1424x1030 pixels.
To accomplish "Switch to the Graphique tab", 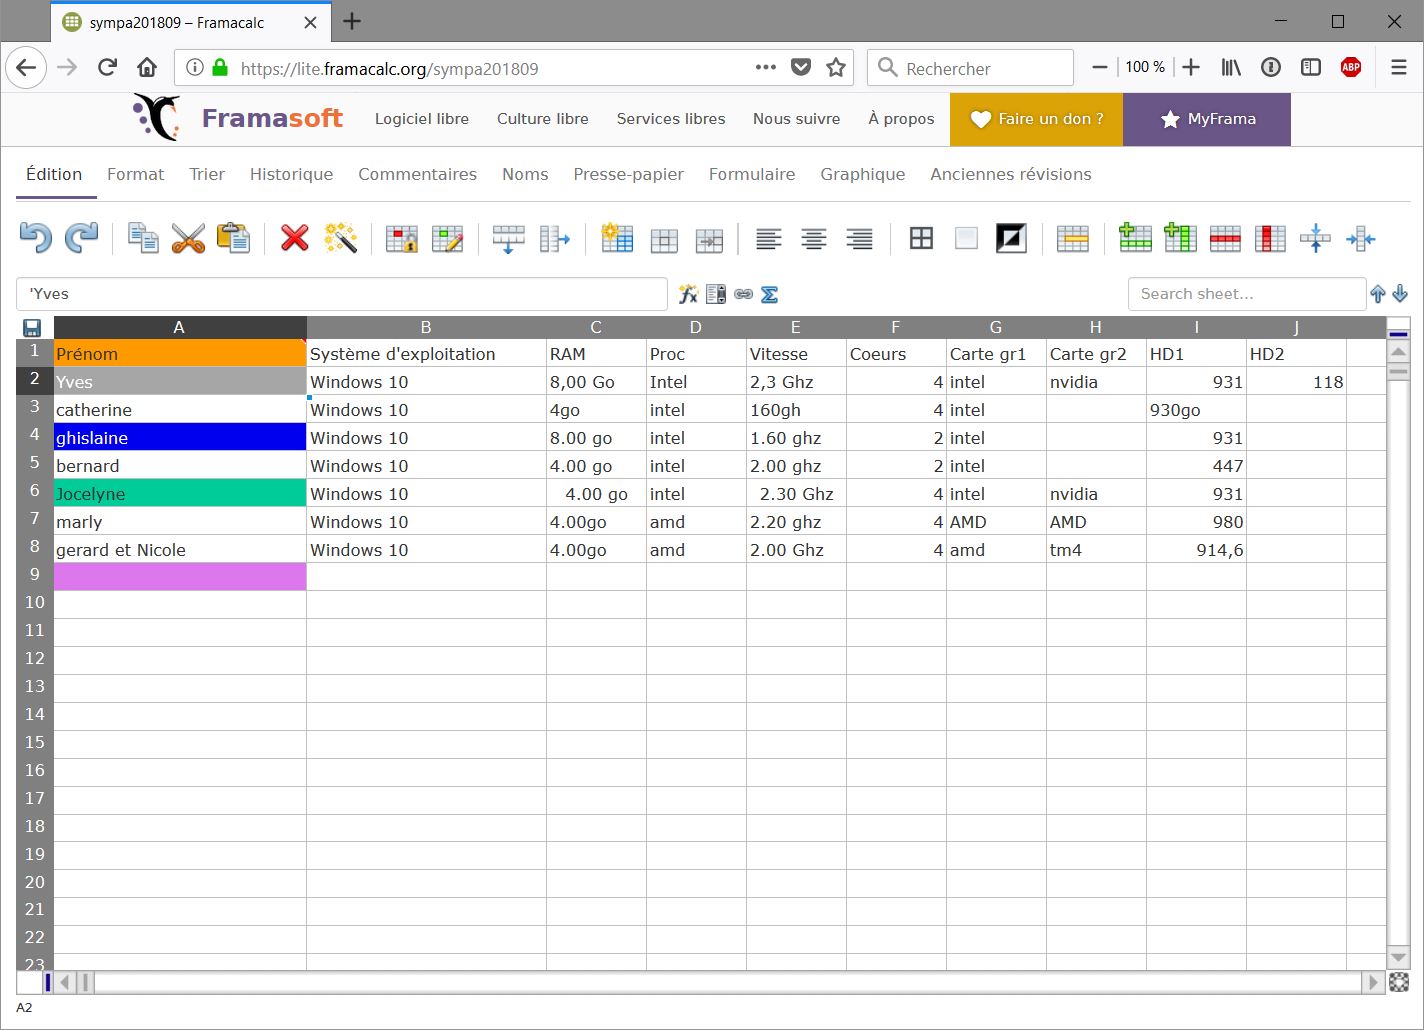I will pyautogui.click(x=863, y=174).
